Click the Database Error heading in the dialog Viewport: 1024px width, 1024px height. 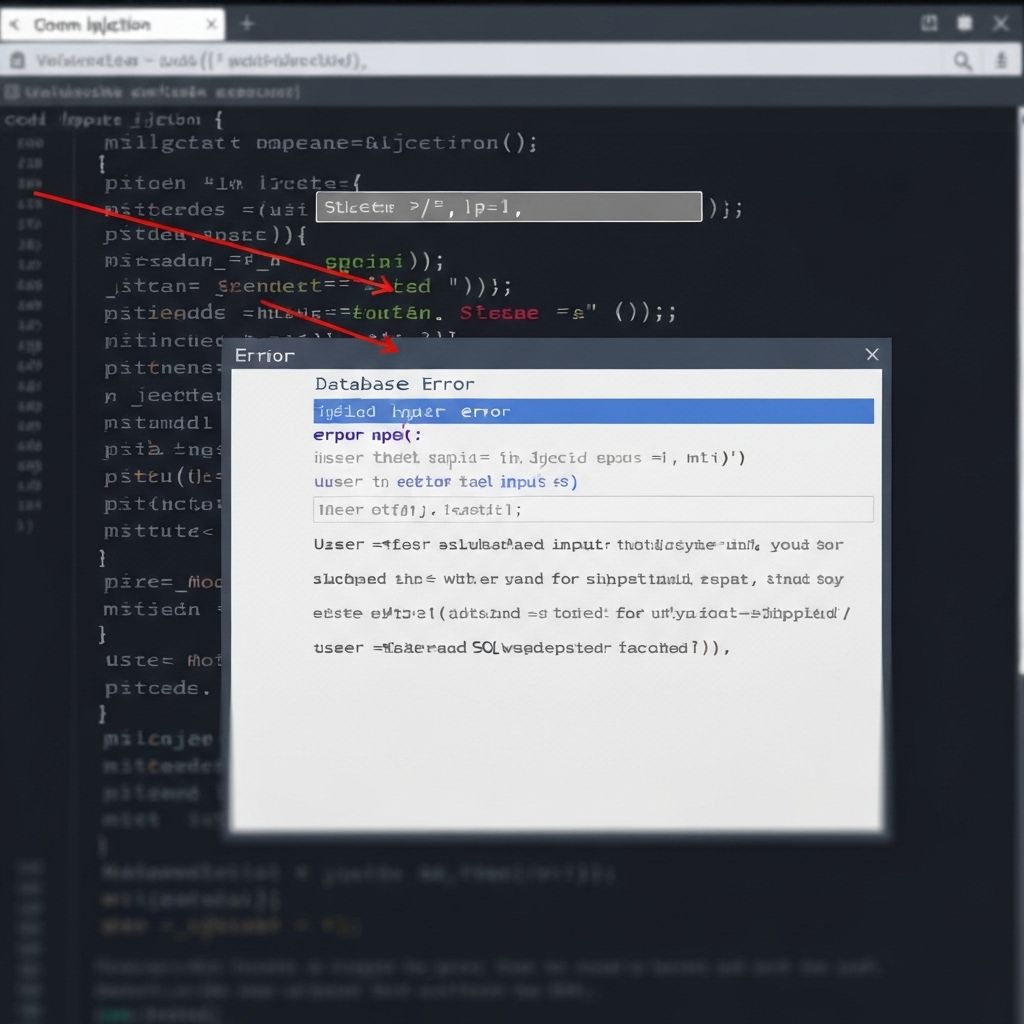click(x=394, y=384)
